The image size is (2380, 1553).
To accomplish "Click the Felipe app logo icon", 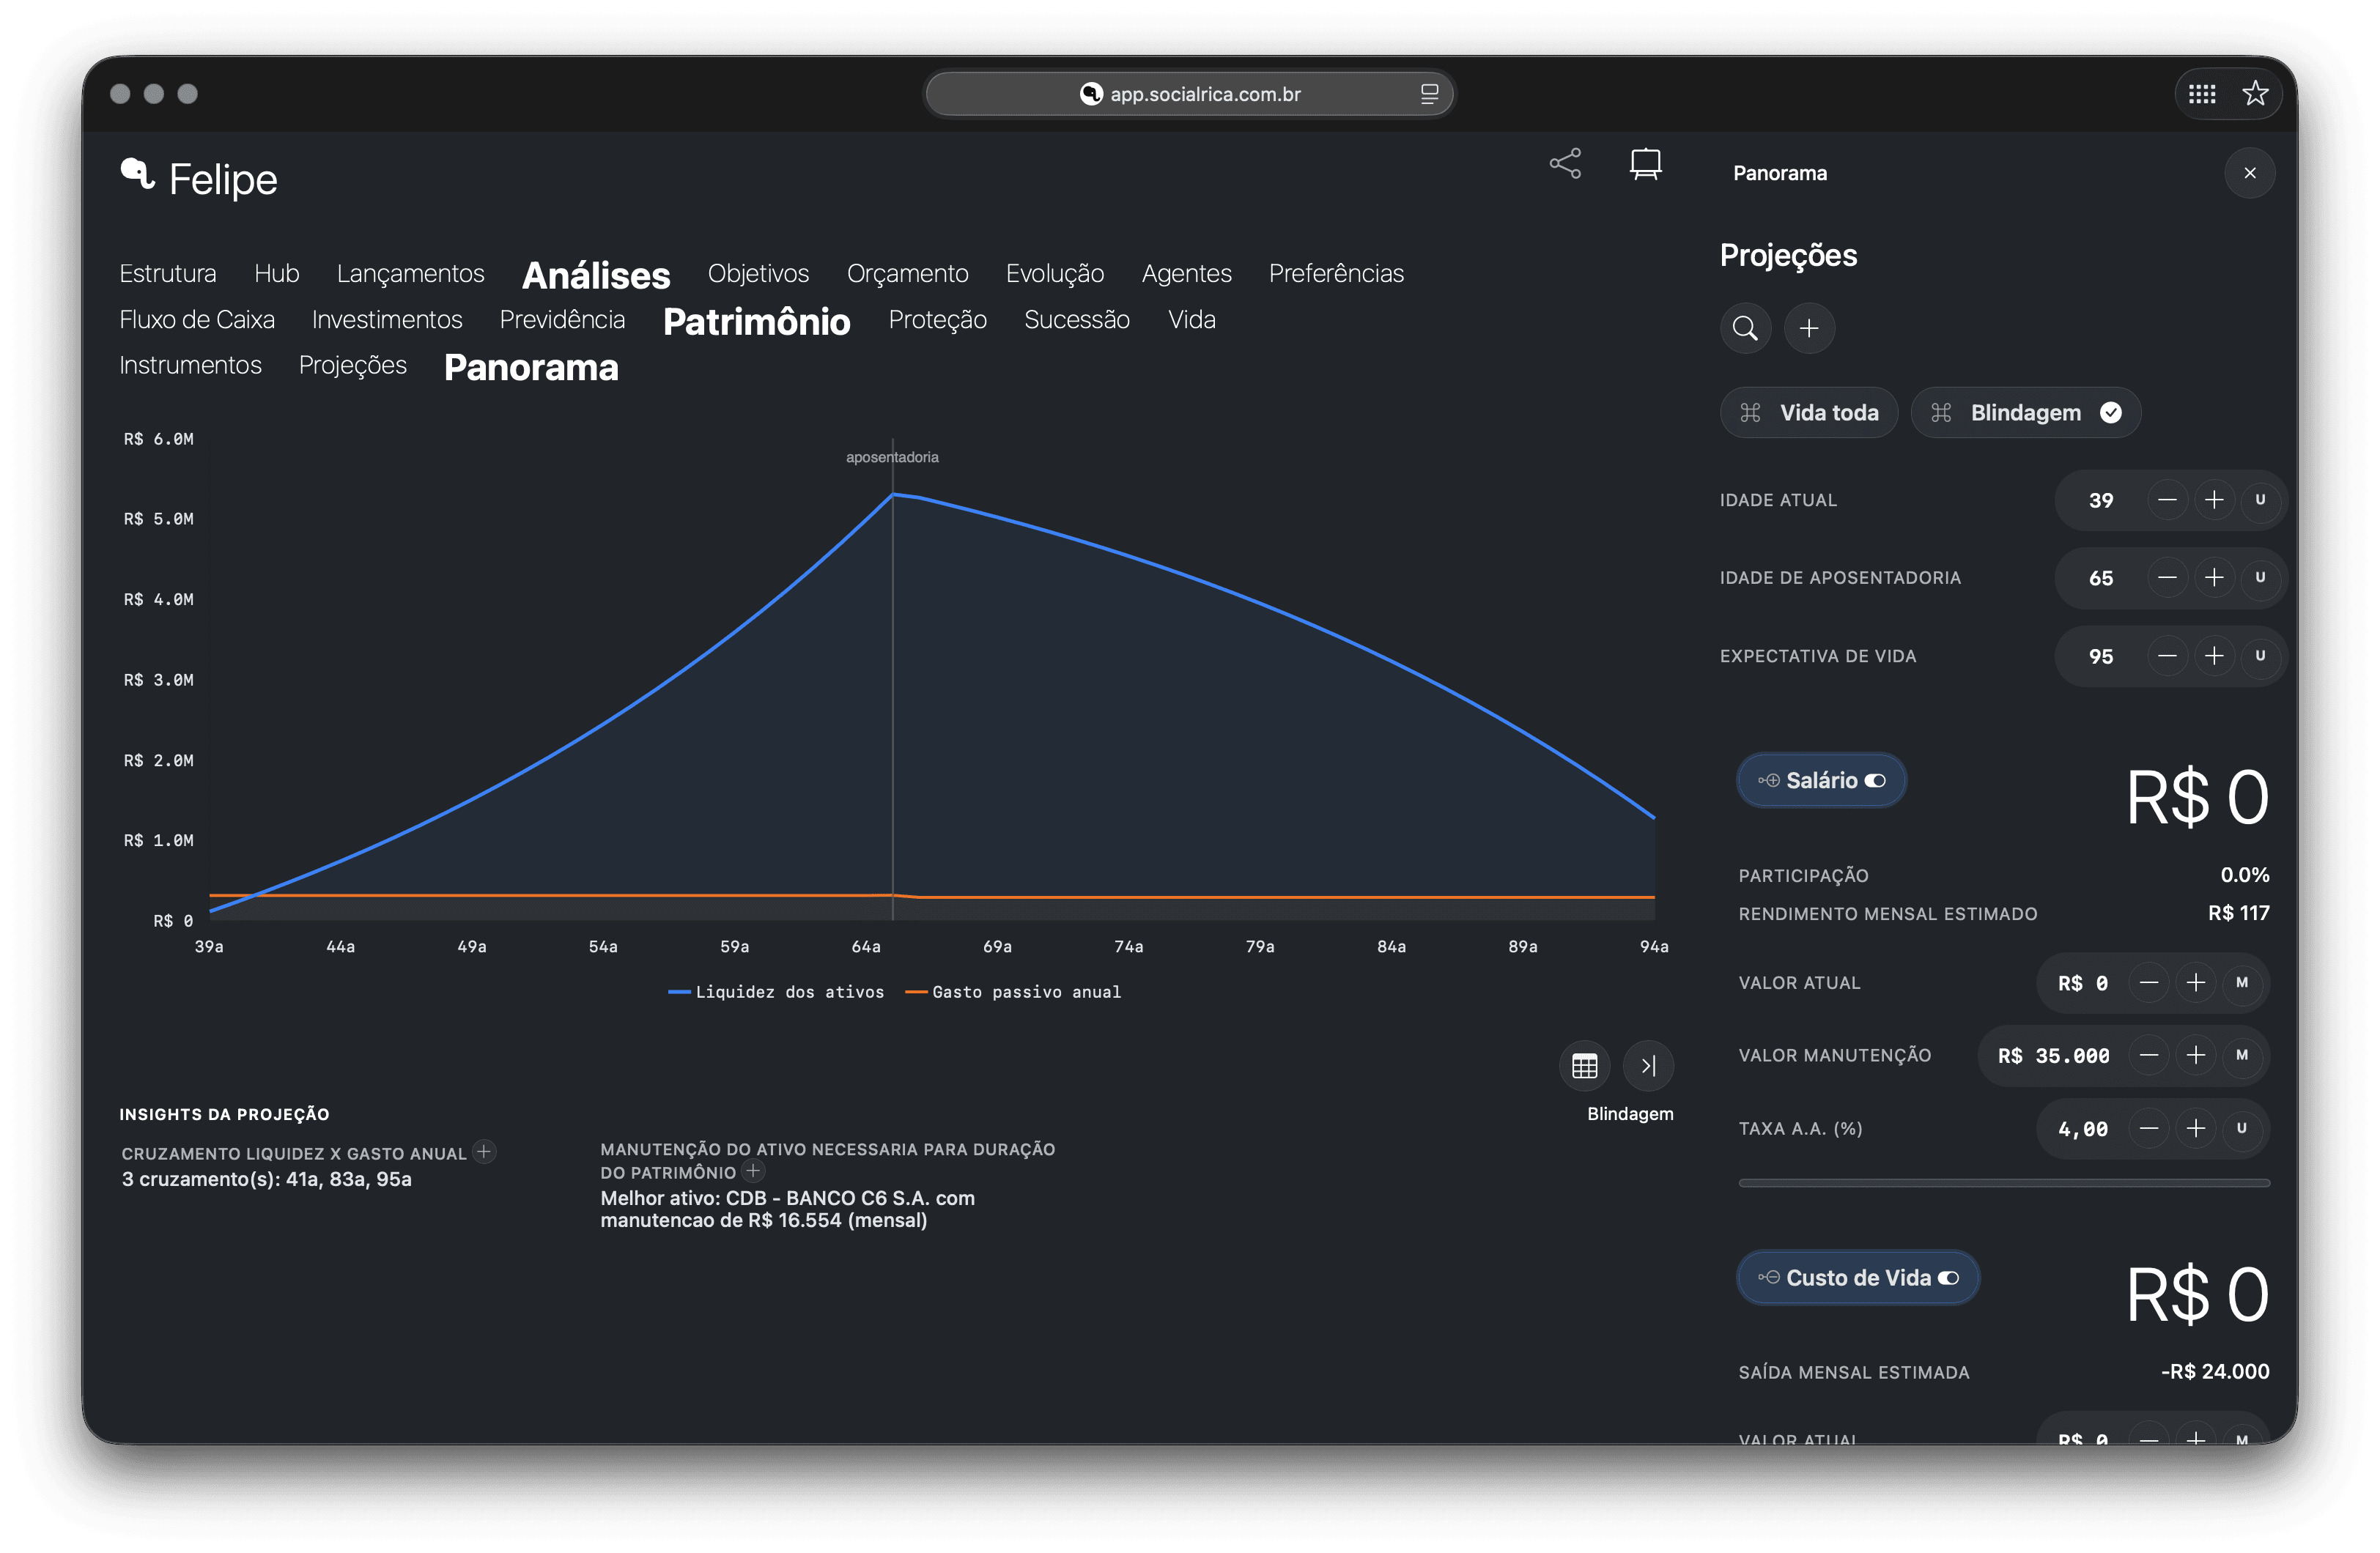I will (x=139, y=175).
